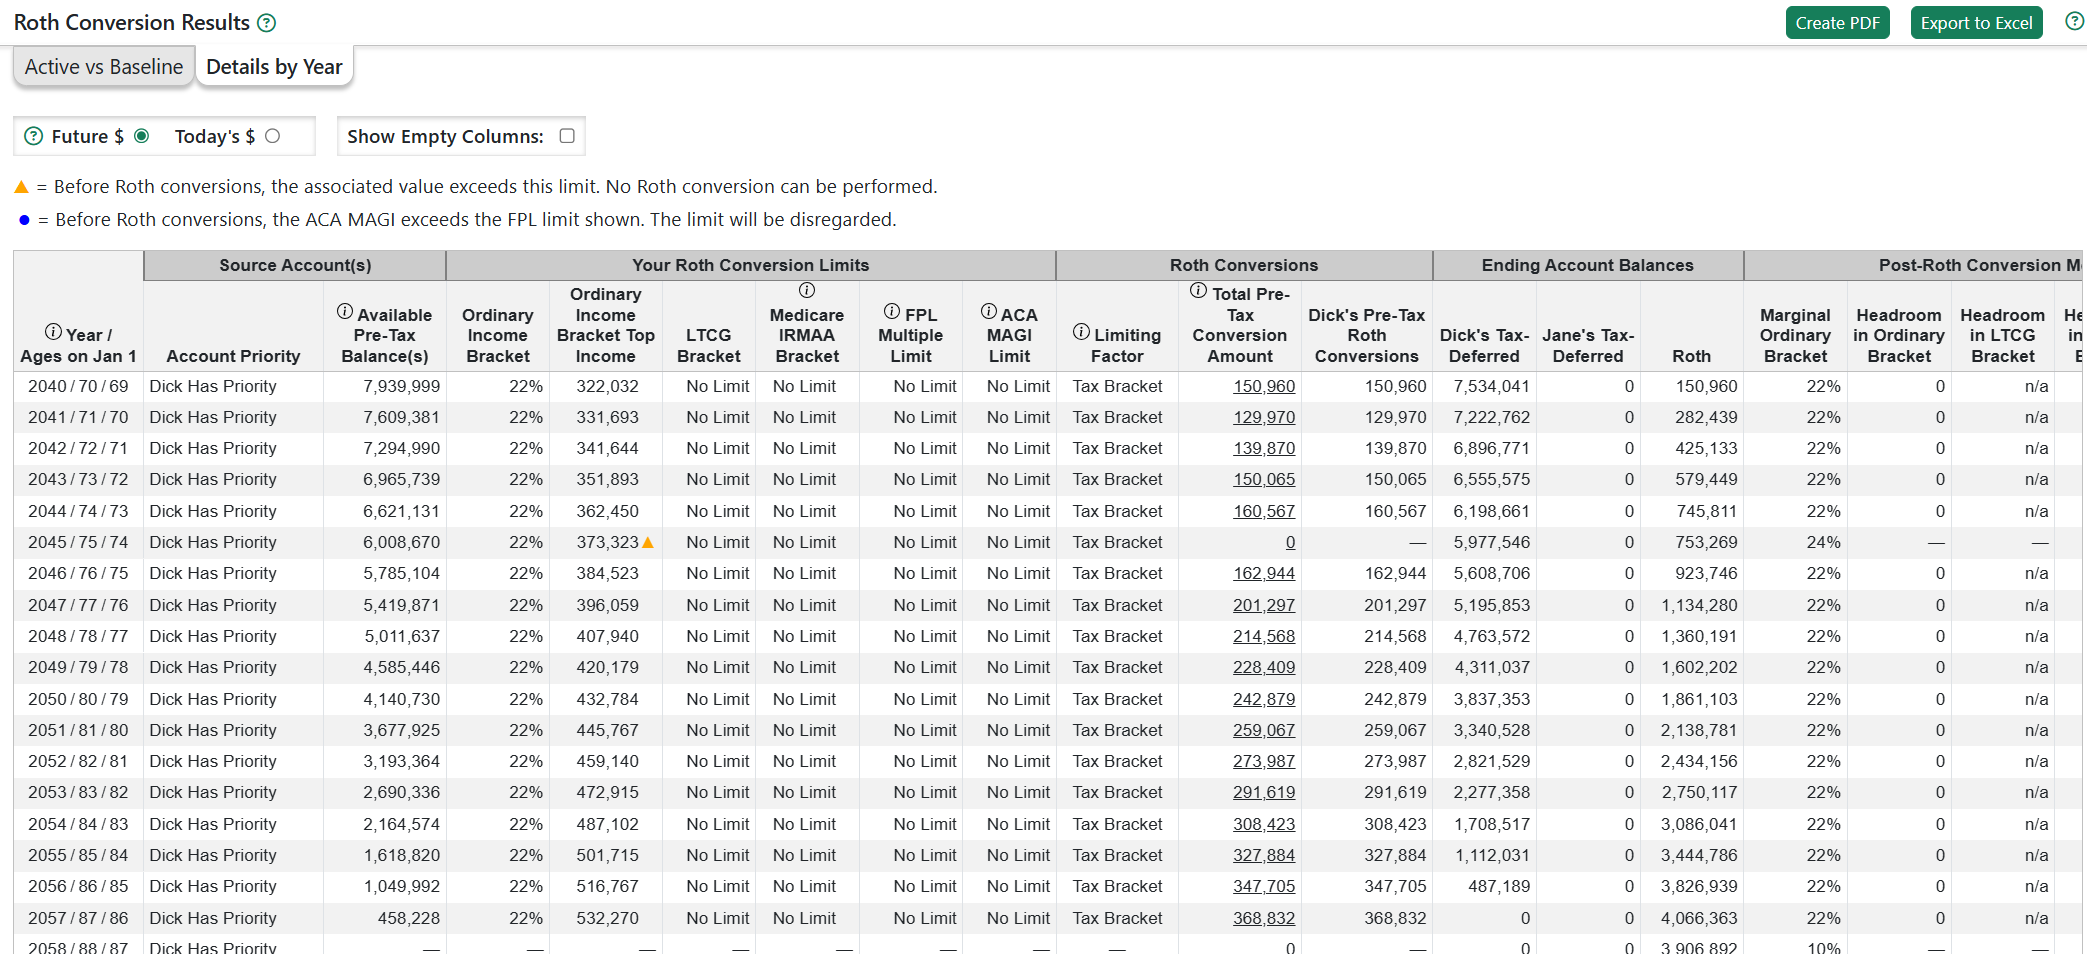Click the Export to Excel button

coord(1976,23)
